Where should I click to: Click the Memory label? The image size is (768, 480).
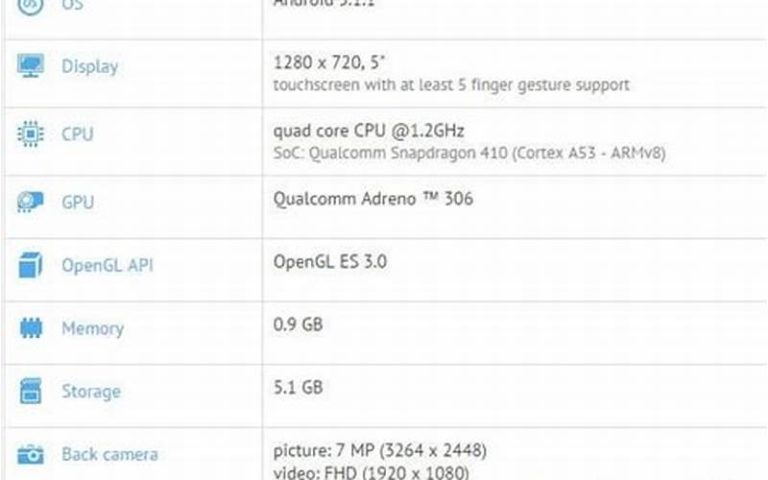[x=92, y=329]
